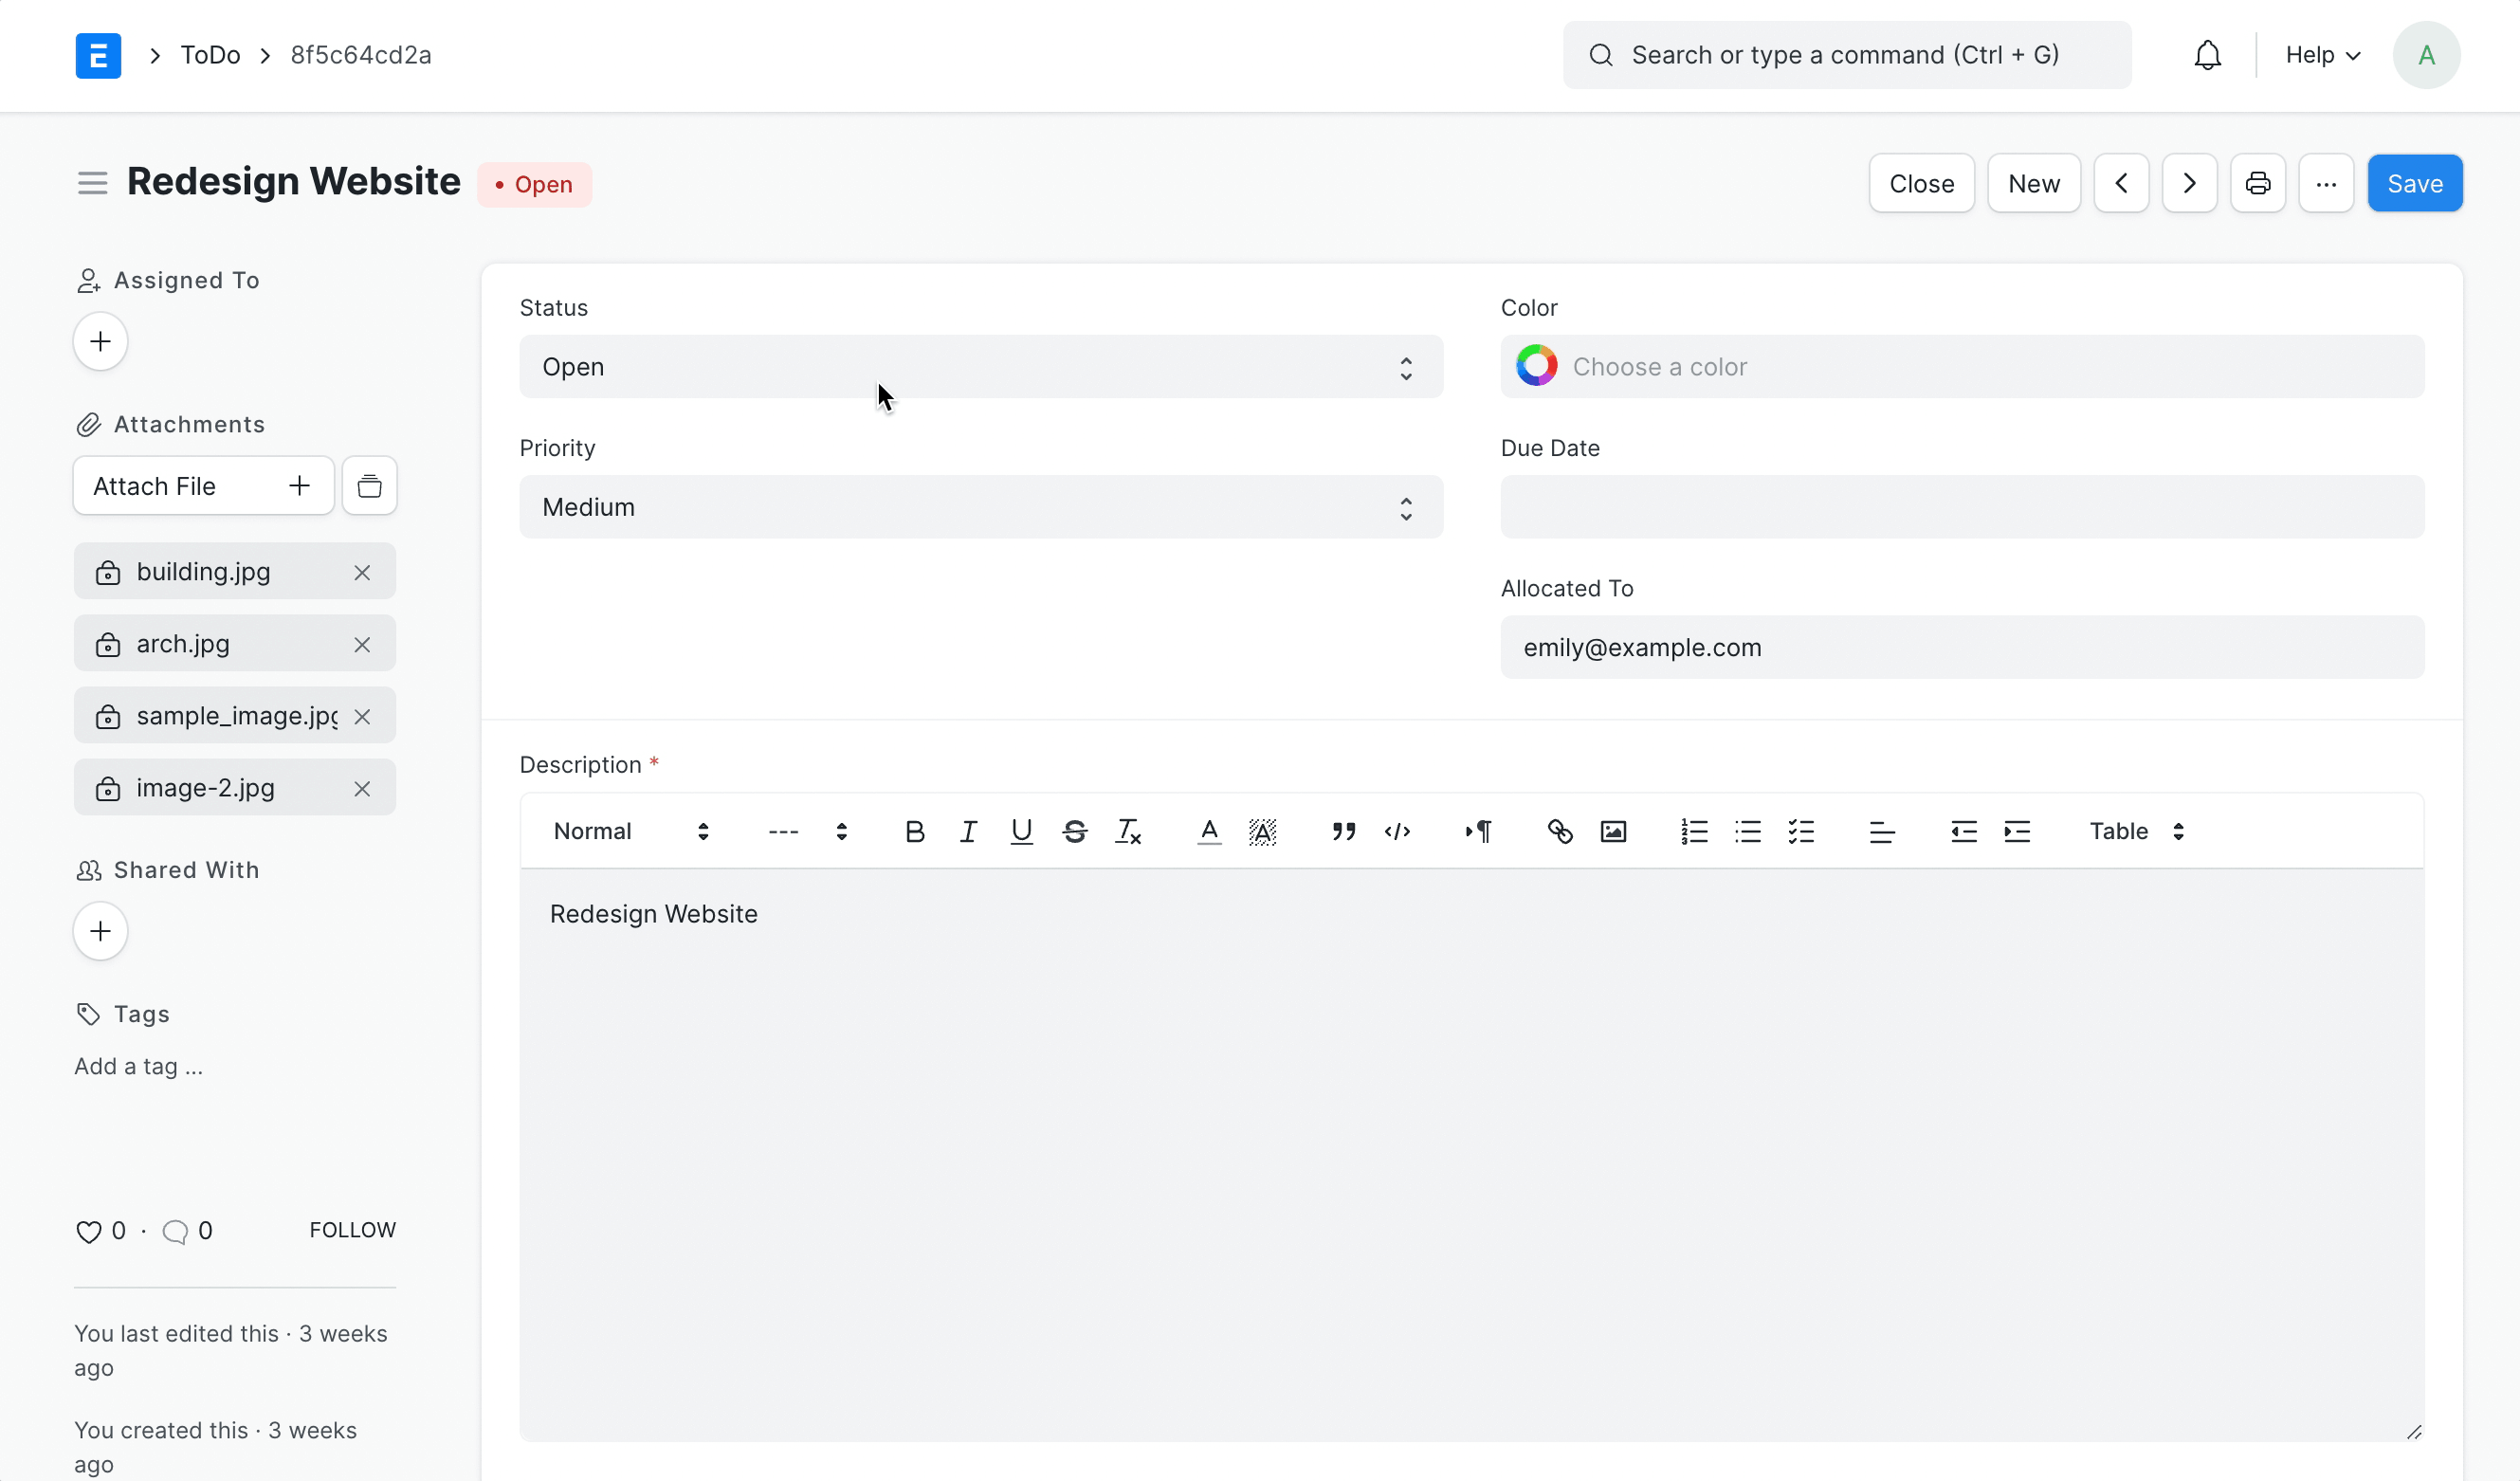Apply blockquote formatting icon

[1343, 831]
